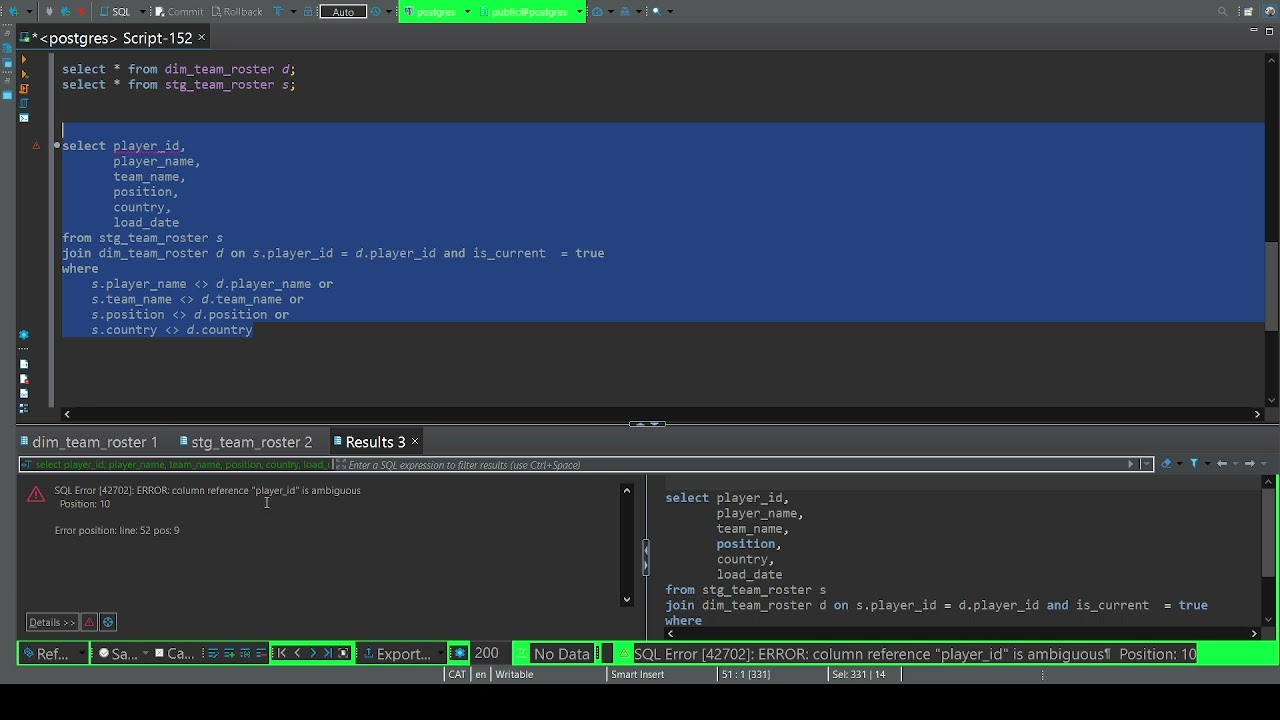The image size is (1280, 720).
Task: Click the transaction lock icon in toolbar
Action: [x=307, y=11]
